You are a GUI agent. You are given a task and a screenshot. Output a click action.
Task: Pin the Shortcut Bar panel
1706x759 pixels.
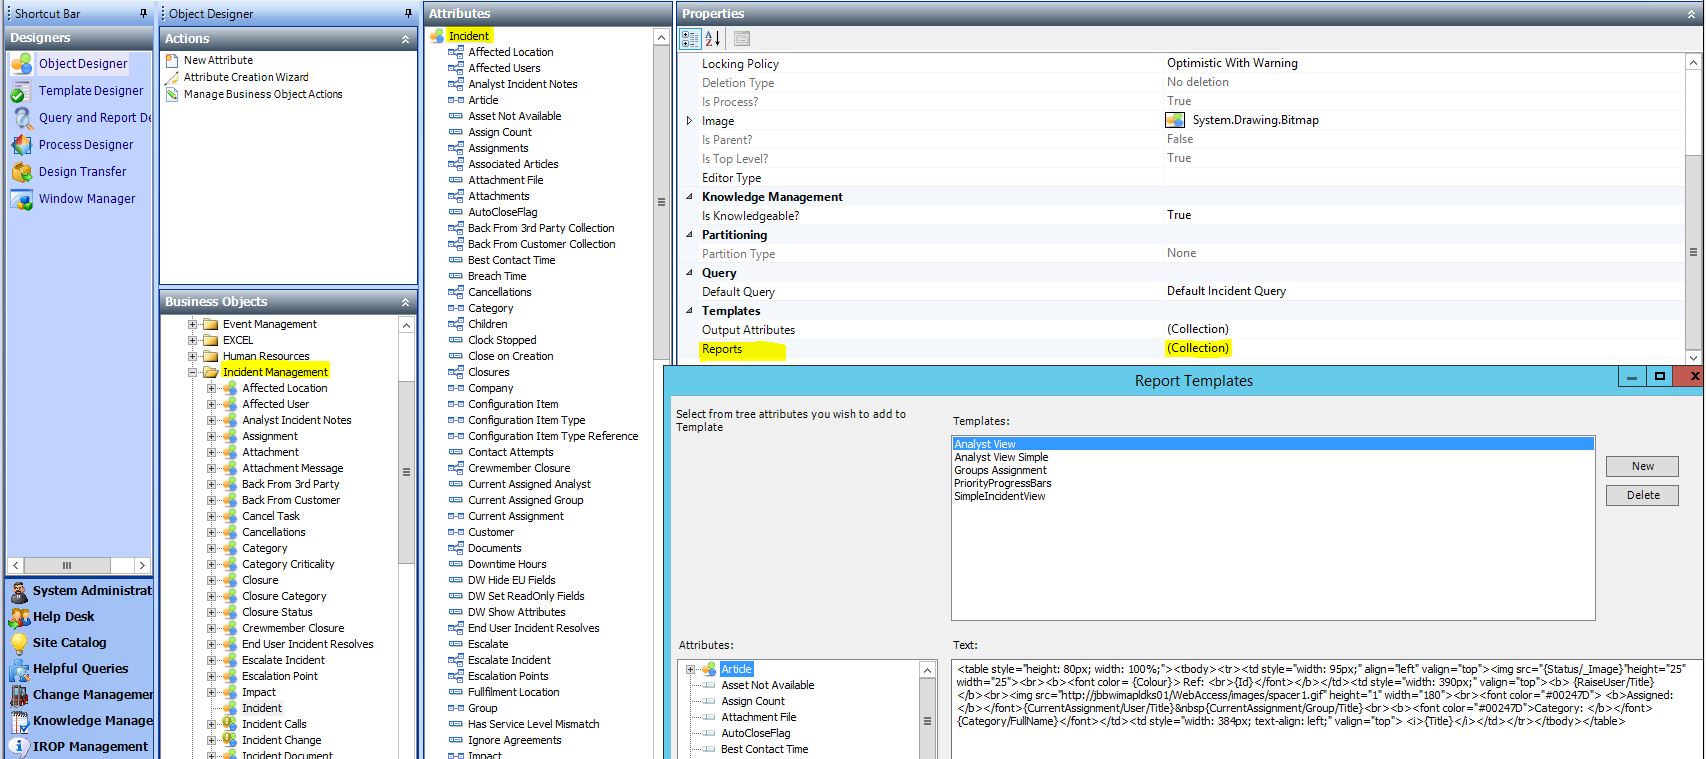pyautogui.click(x=143, y=14)
